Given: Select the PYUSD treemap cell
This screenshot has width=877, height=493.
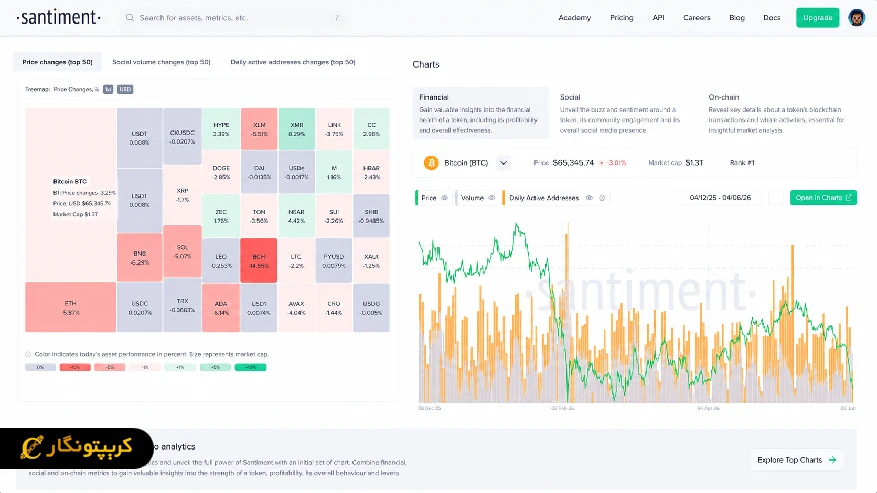Looking at the screenshot, I should pos(334,261).
